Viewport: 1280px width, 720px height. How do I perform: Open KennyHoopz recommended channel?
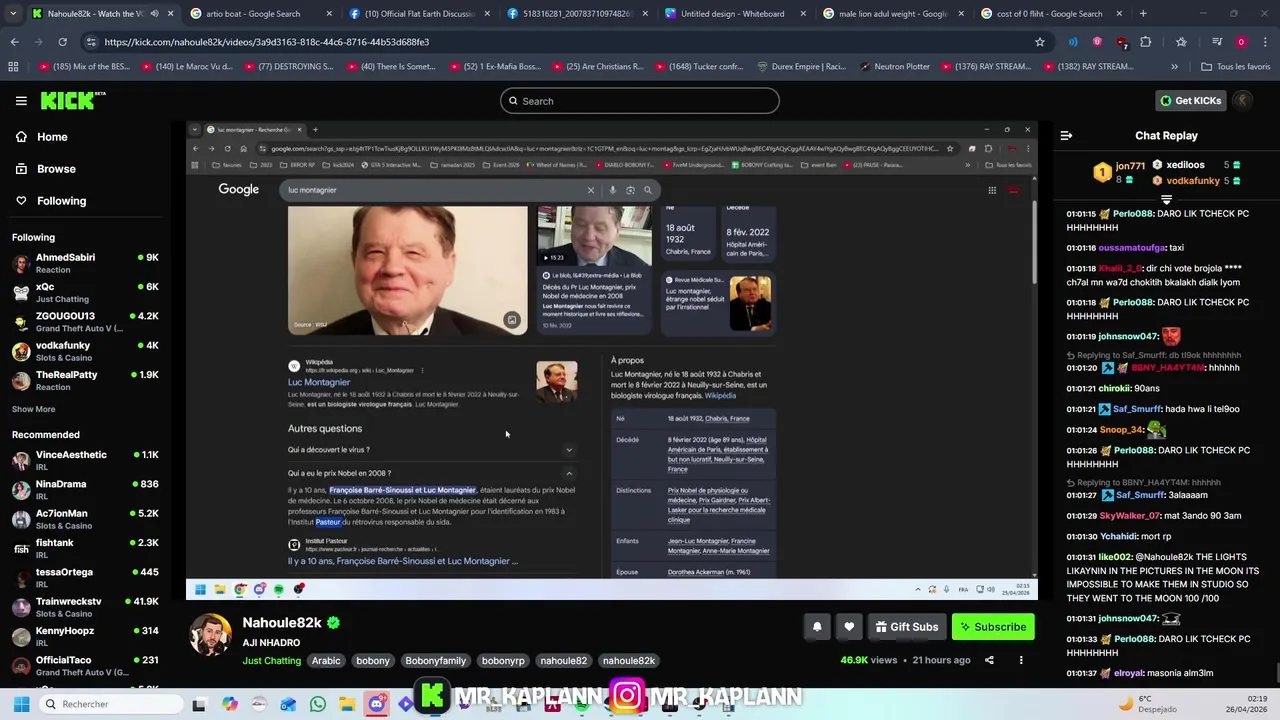[x=85, y=637]
